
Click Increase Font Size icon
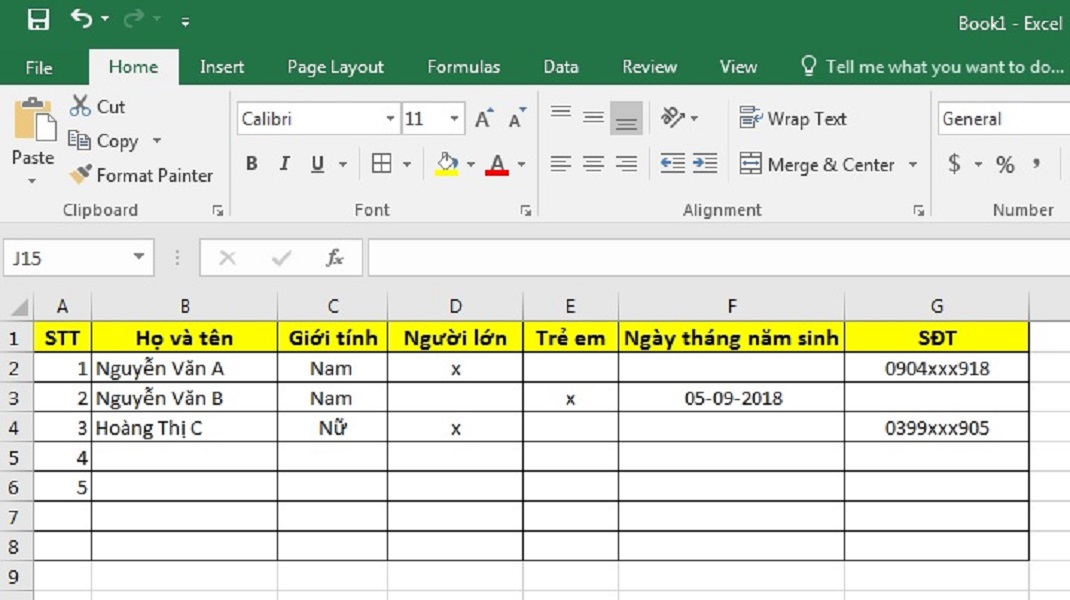(484, 119)
